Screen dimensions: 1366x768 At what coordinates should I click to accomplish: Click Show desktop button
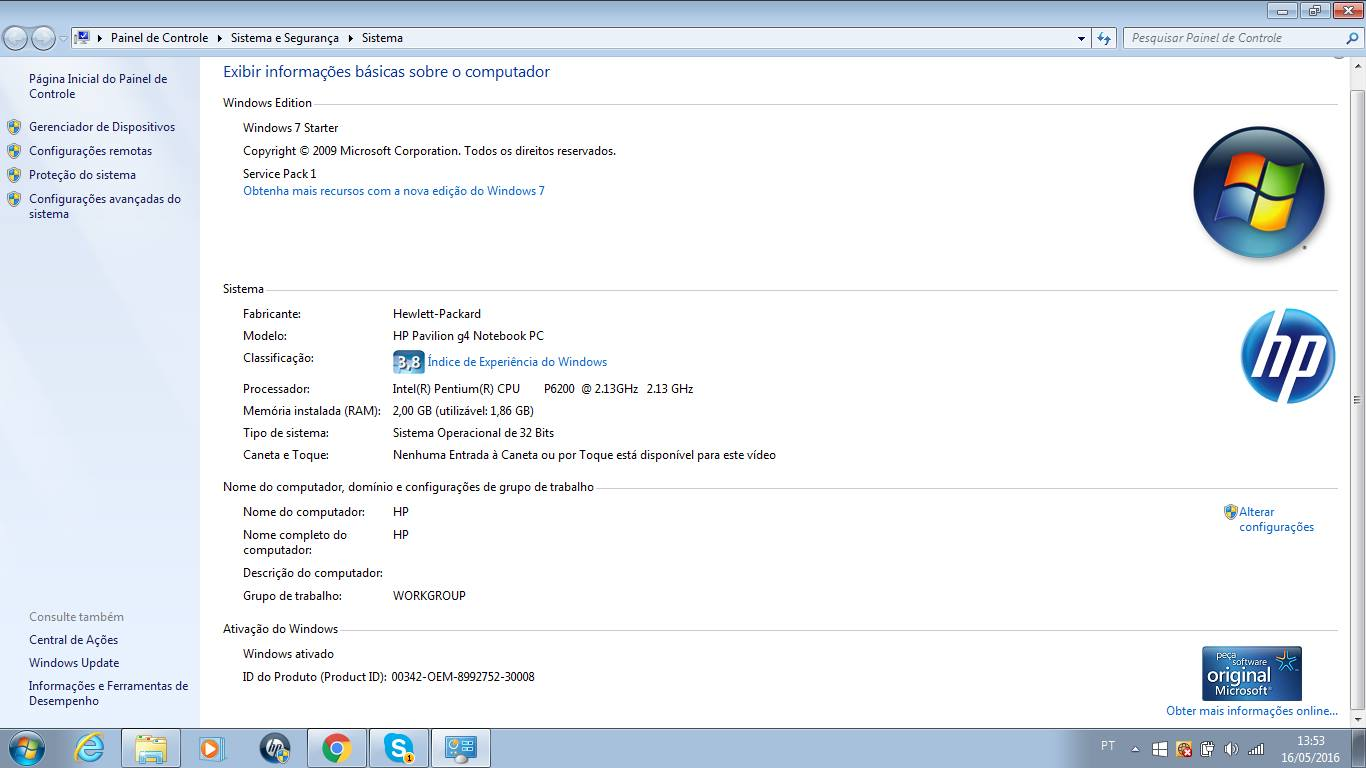point(1358,748)
